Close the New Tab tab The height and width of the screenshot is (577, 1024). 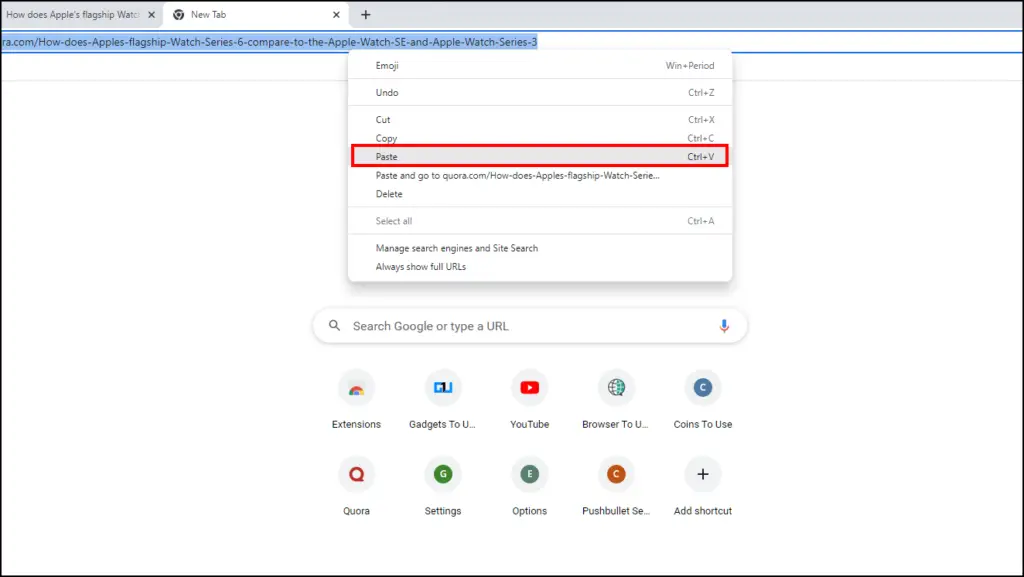(336, 14)
